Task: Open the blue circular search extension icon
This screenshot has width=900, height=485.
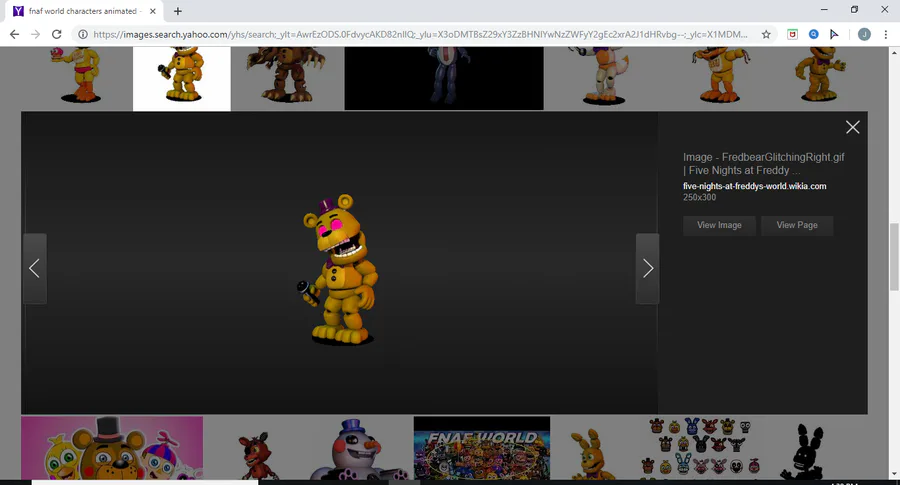Action: tap(813, 34)
